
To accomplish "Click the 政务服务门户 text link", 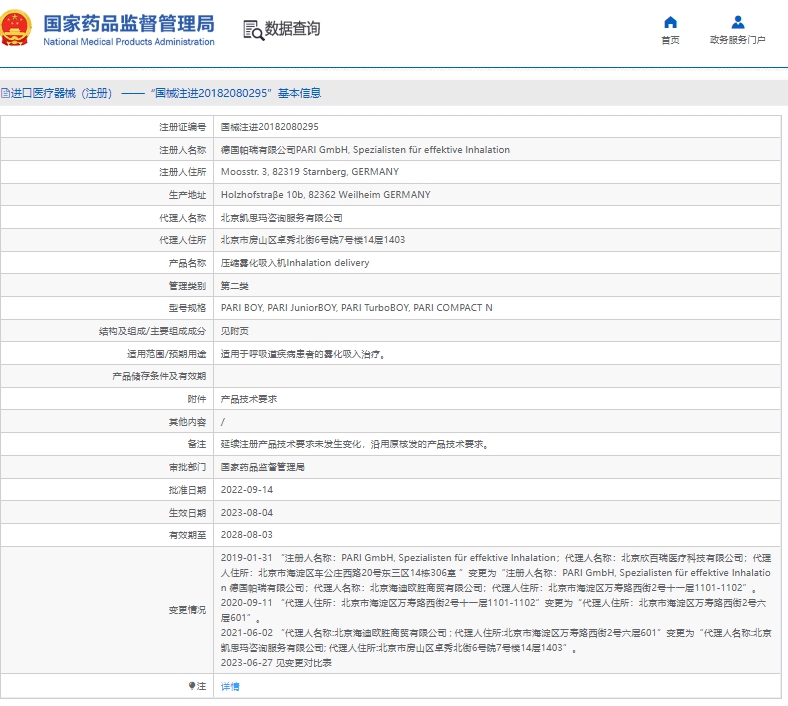I will point(738,40).
